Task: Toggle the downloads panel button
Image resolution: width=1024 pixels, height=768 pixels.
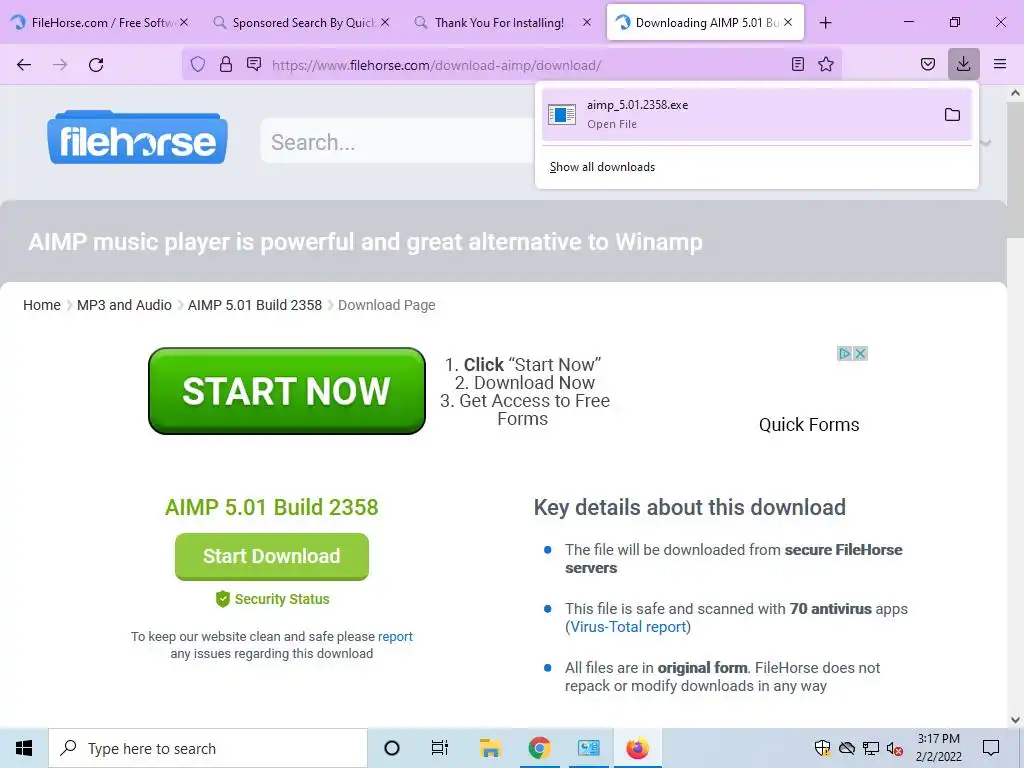Action: (x=963, y=64)
